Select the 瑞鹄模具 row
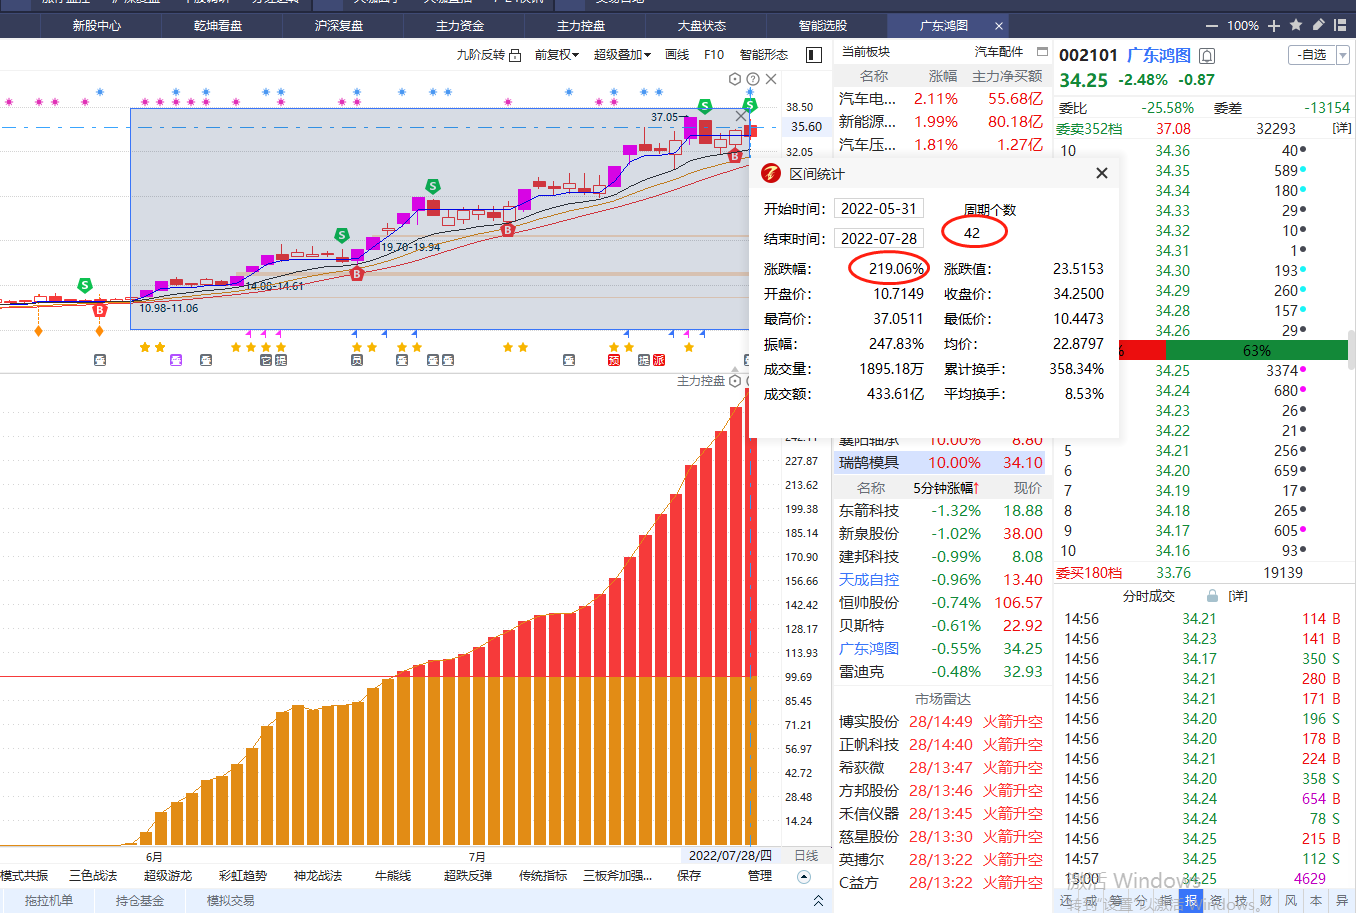The image size is (1356, 913). [x=941, y=463]
